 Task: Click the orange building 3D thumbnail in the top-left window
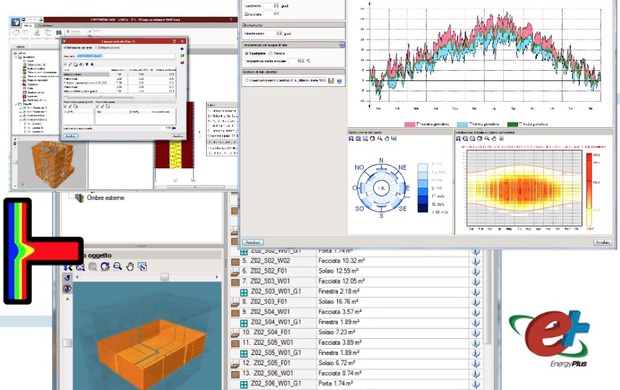(53, 163)
